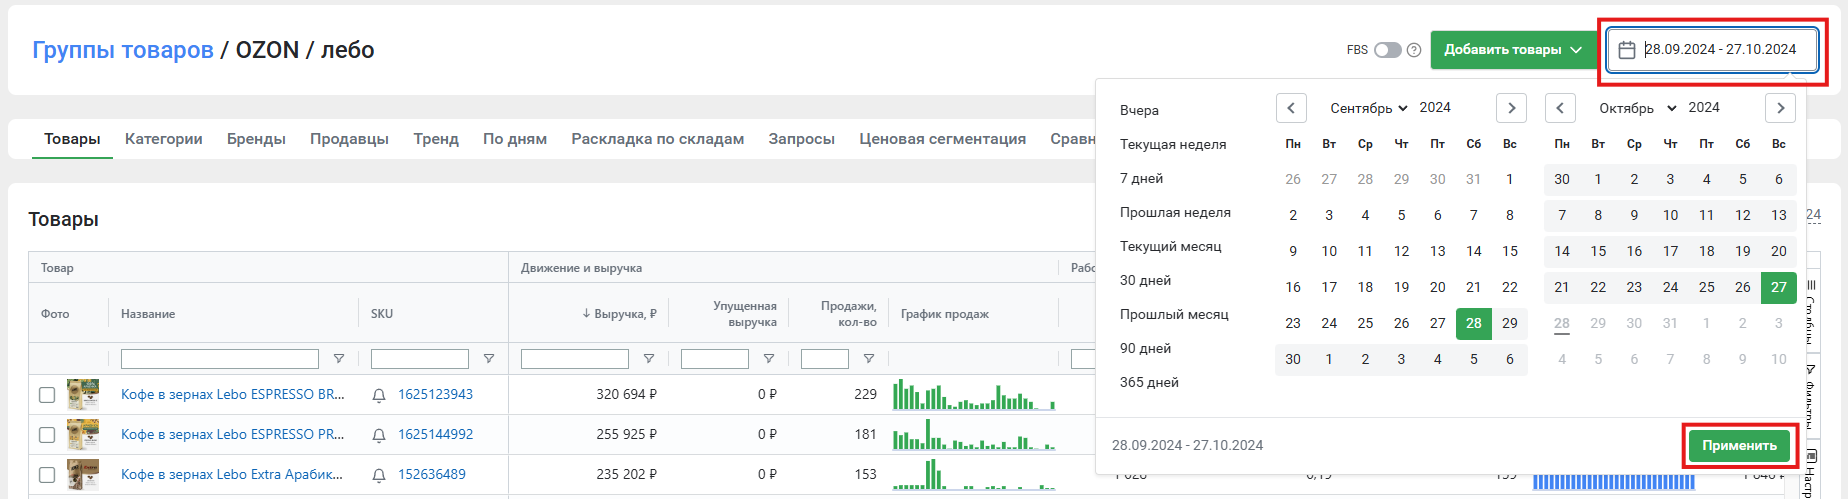This screenshot has width=1848, height=499.
Task: Focus the SKU filter text box
Action: coord(420,359)
